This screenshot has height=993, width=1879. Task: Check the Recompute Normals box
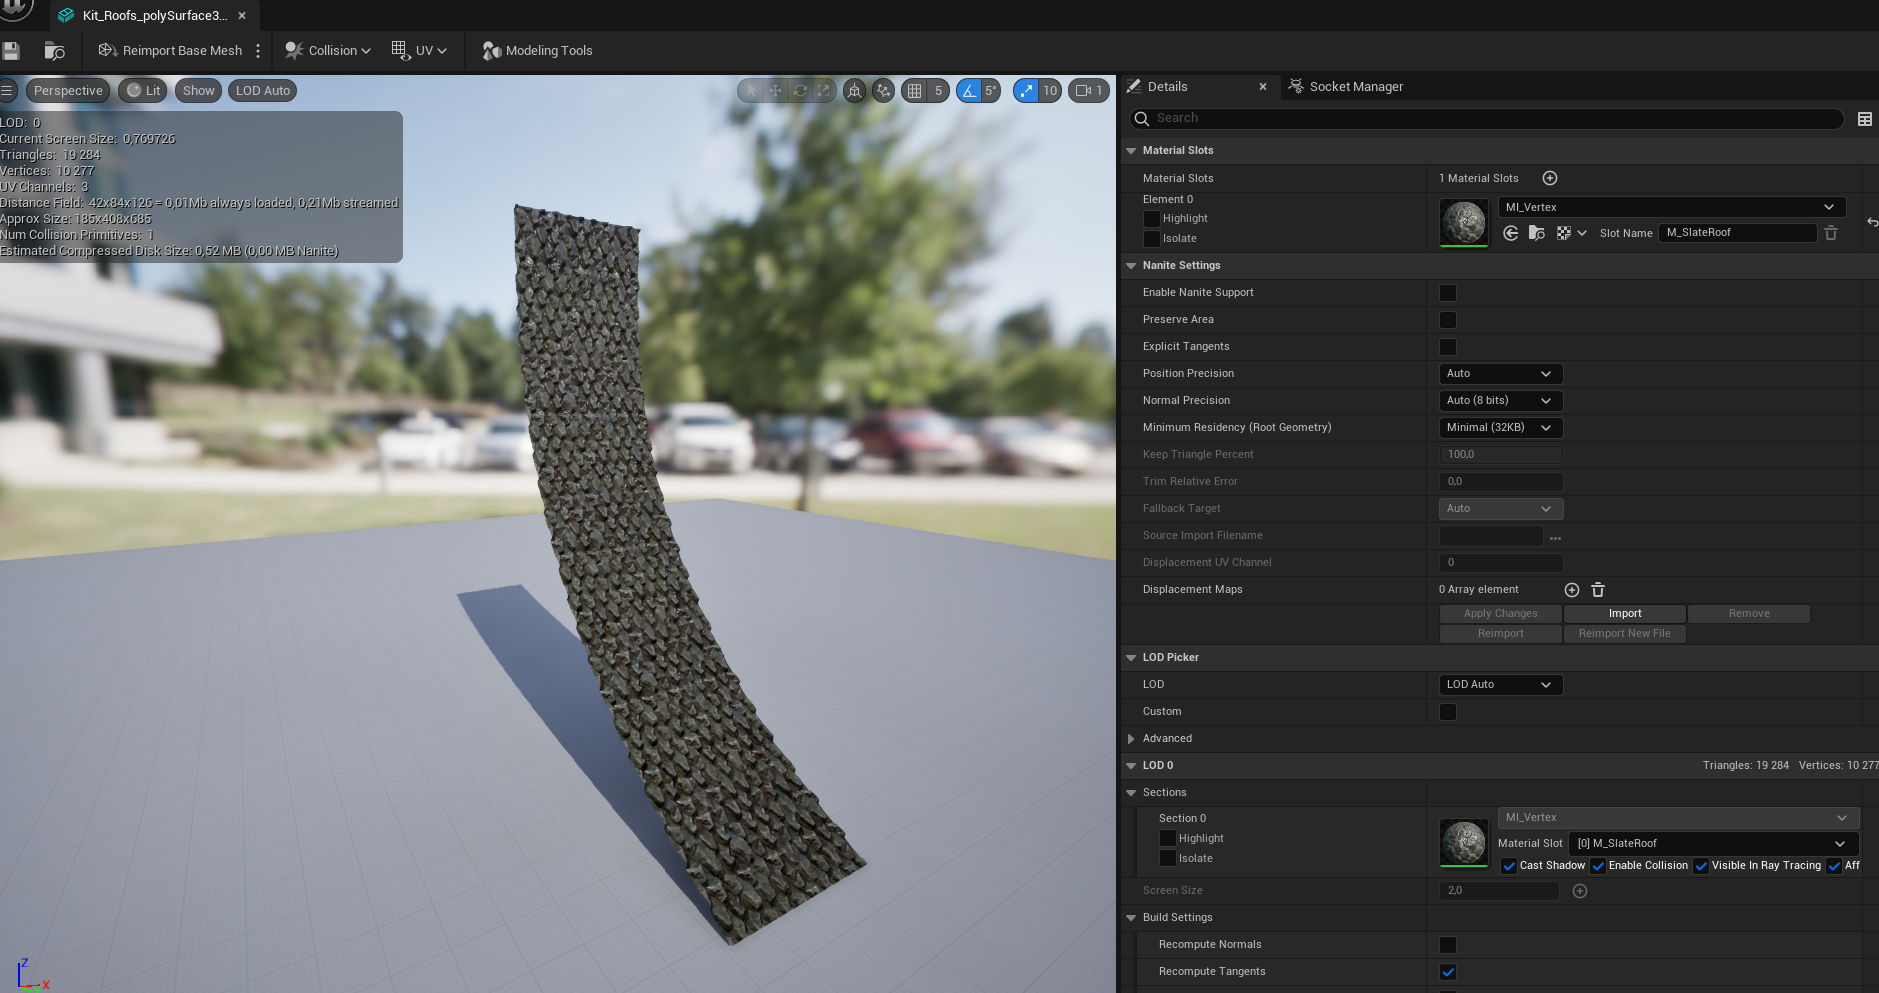[x=1447, y=945]
